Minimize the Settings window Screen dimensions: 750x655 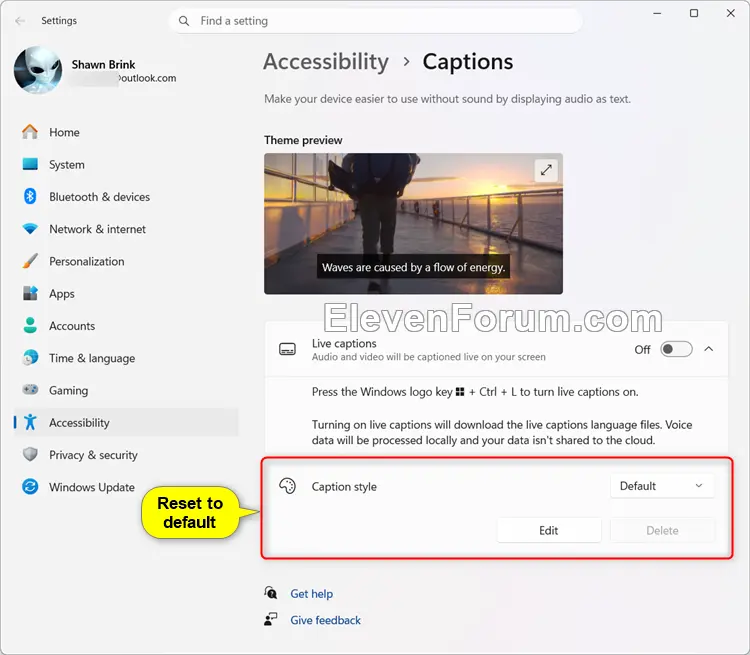[657, 13]
